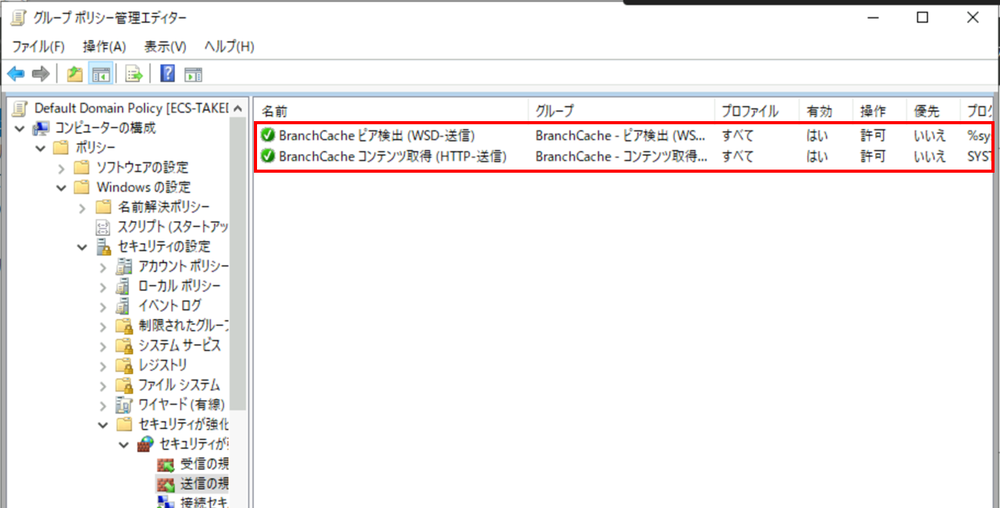The width and height of the screenshot is (1000, 508).
Task: Click the export list toolbar icon
Action: pos(134,74)
